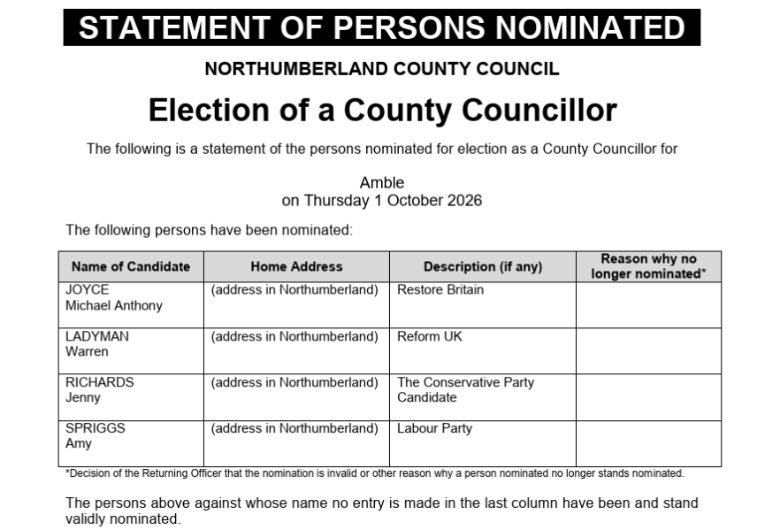Click the SPRIGGS Amy candidate cell
This screenshot has width=768, height=532.
(131, 443)
